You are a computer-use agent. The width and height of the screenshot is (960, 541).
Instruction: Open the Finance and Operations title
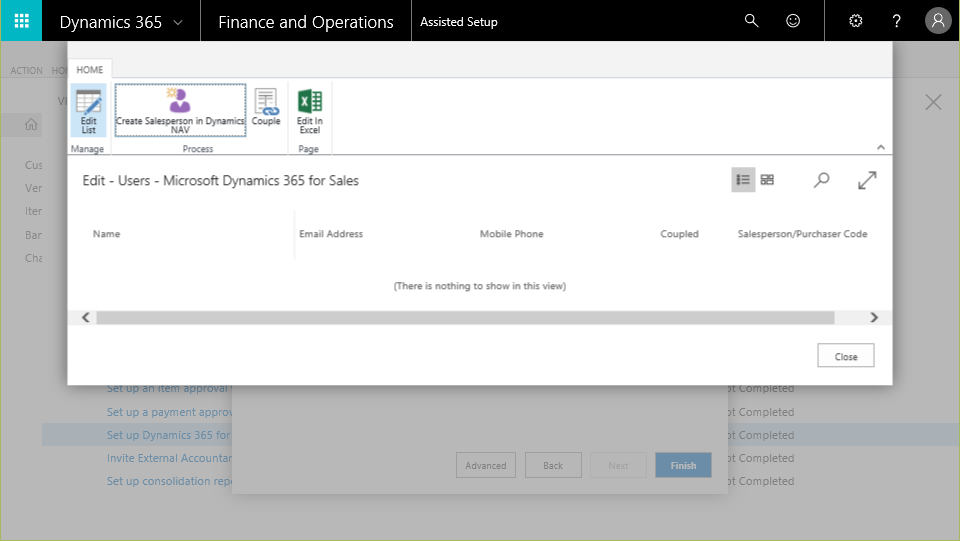[306, 22]
